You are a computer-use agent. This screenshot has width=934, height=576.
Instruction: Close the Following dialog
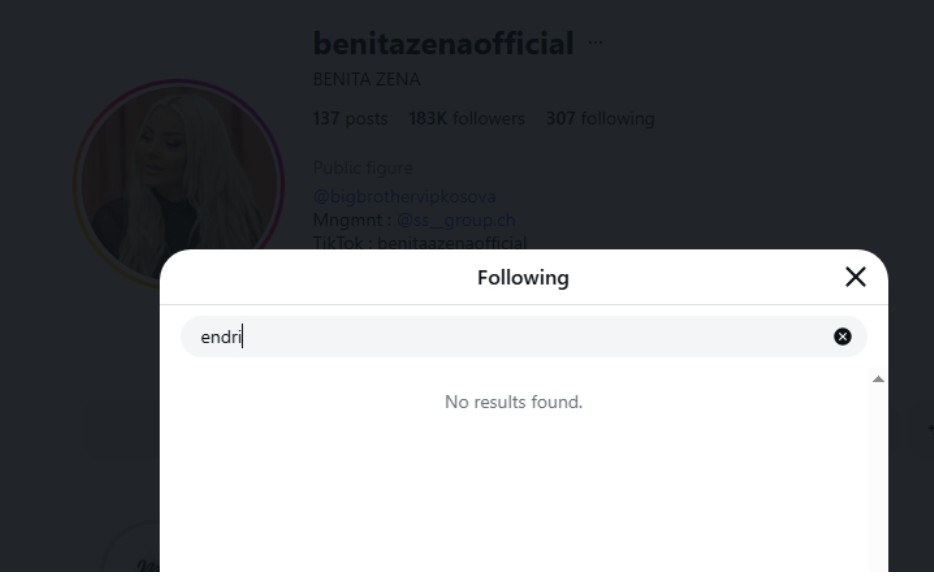click(x=855, y=277)
